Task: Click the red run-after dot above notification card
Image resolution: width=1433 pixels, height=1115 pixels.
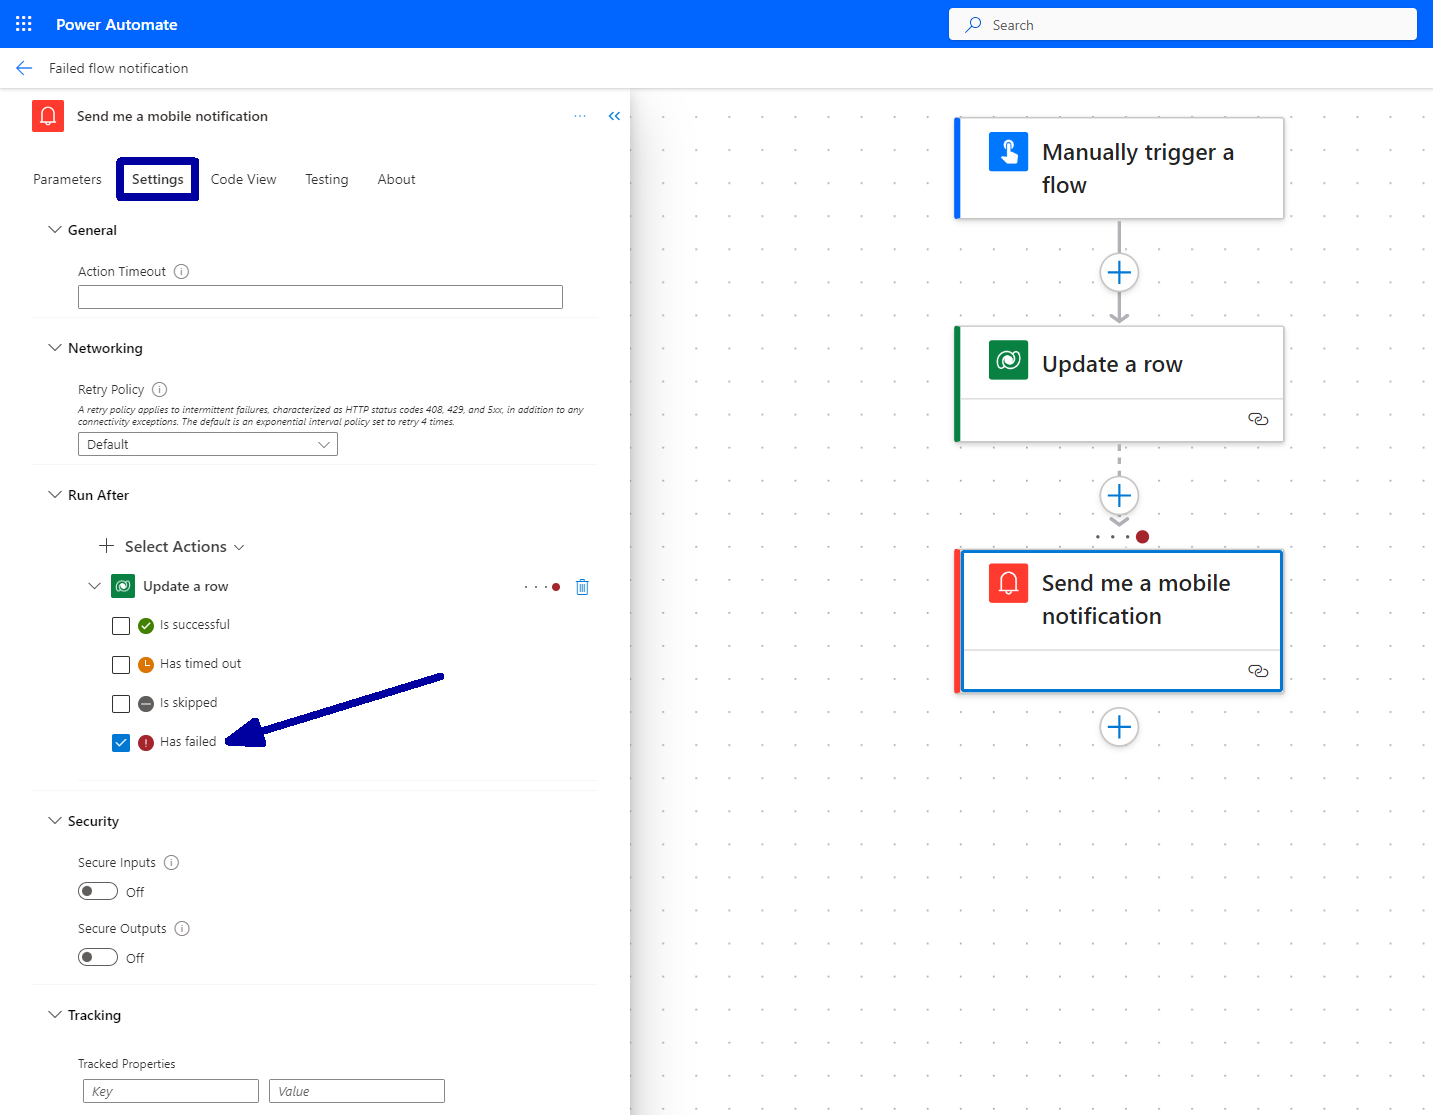Action: [x=1142, y=537]
